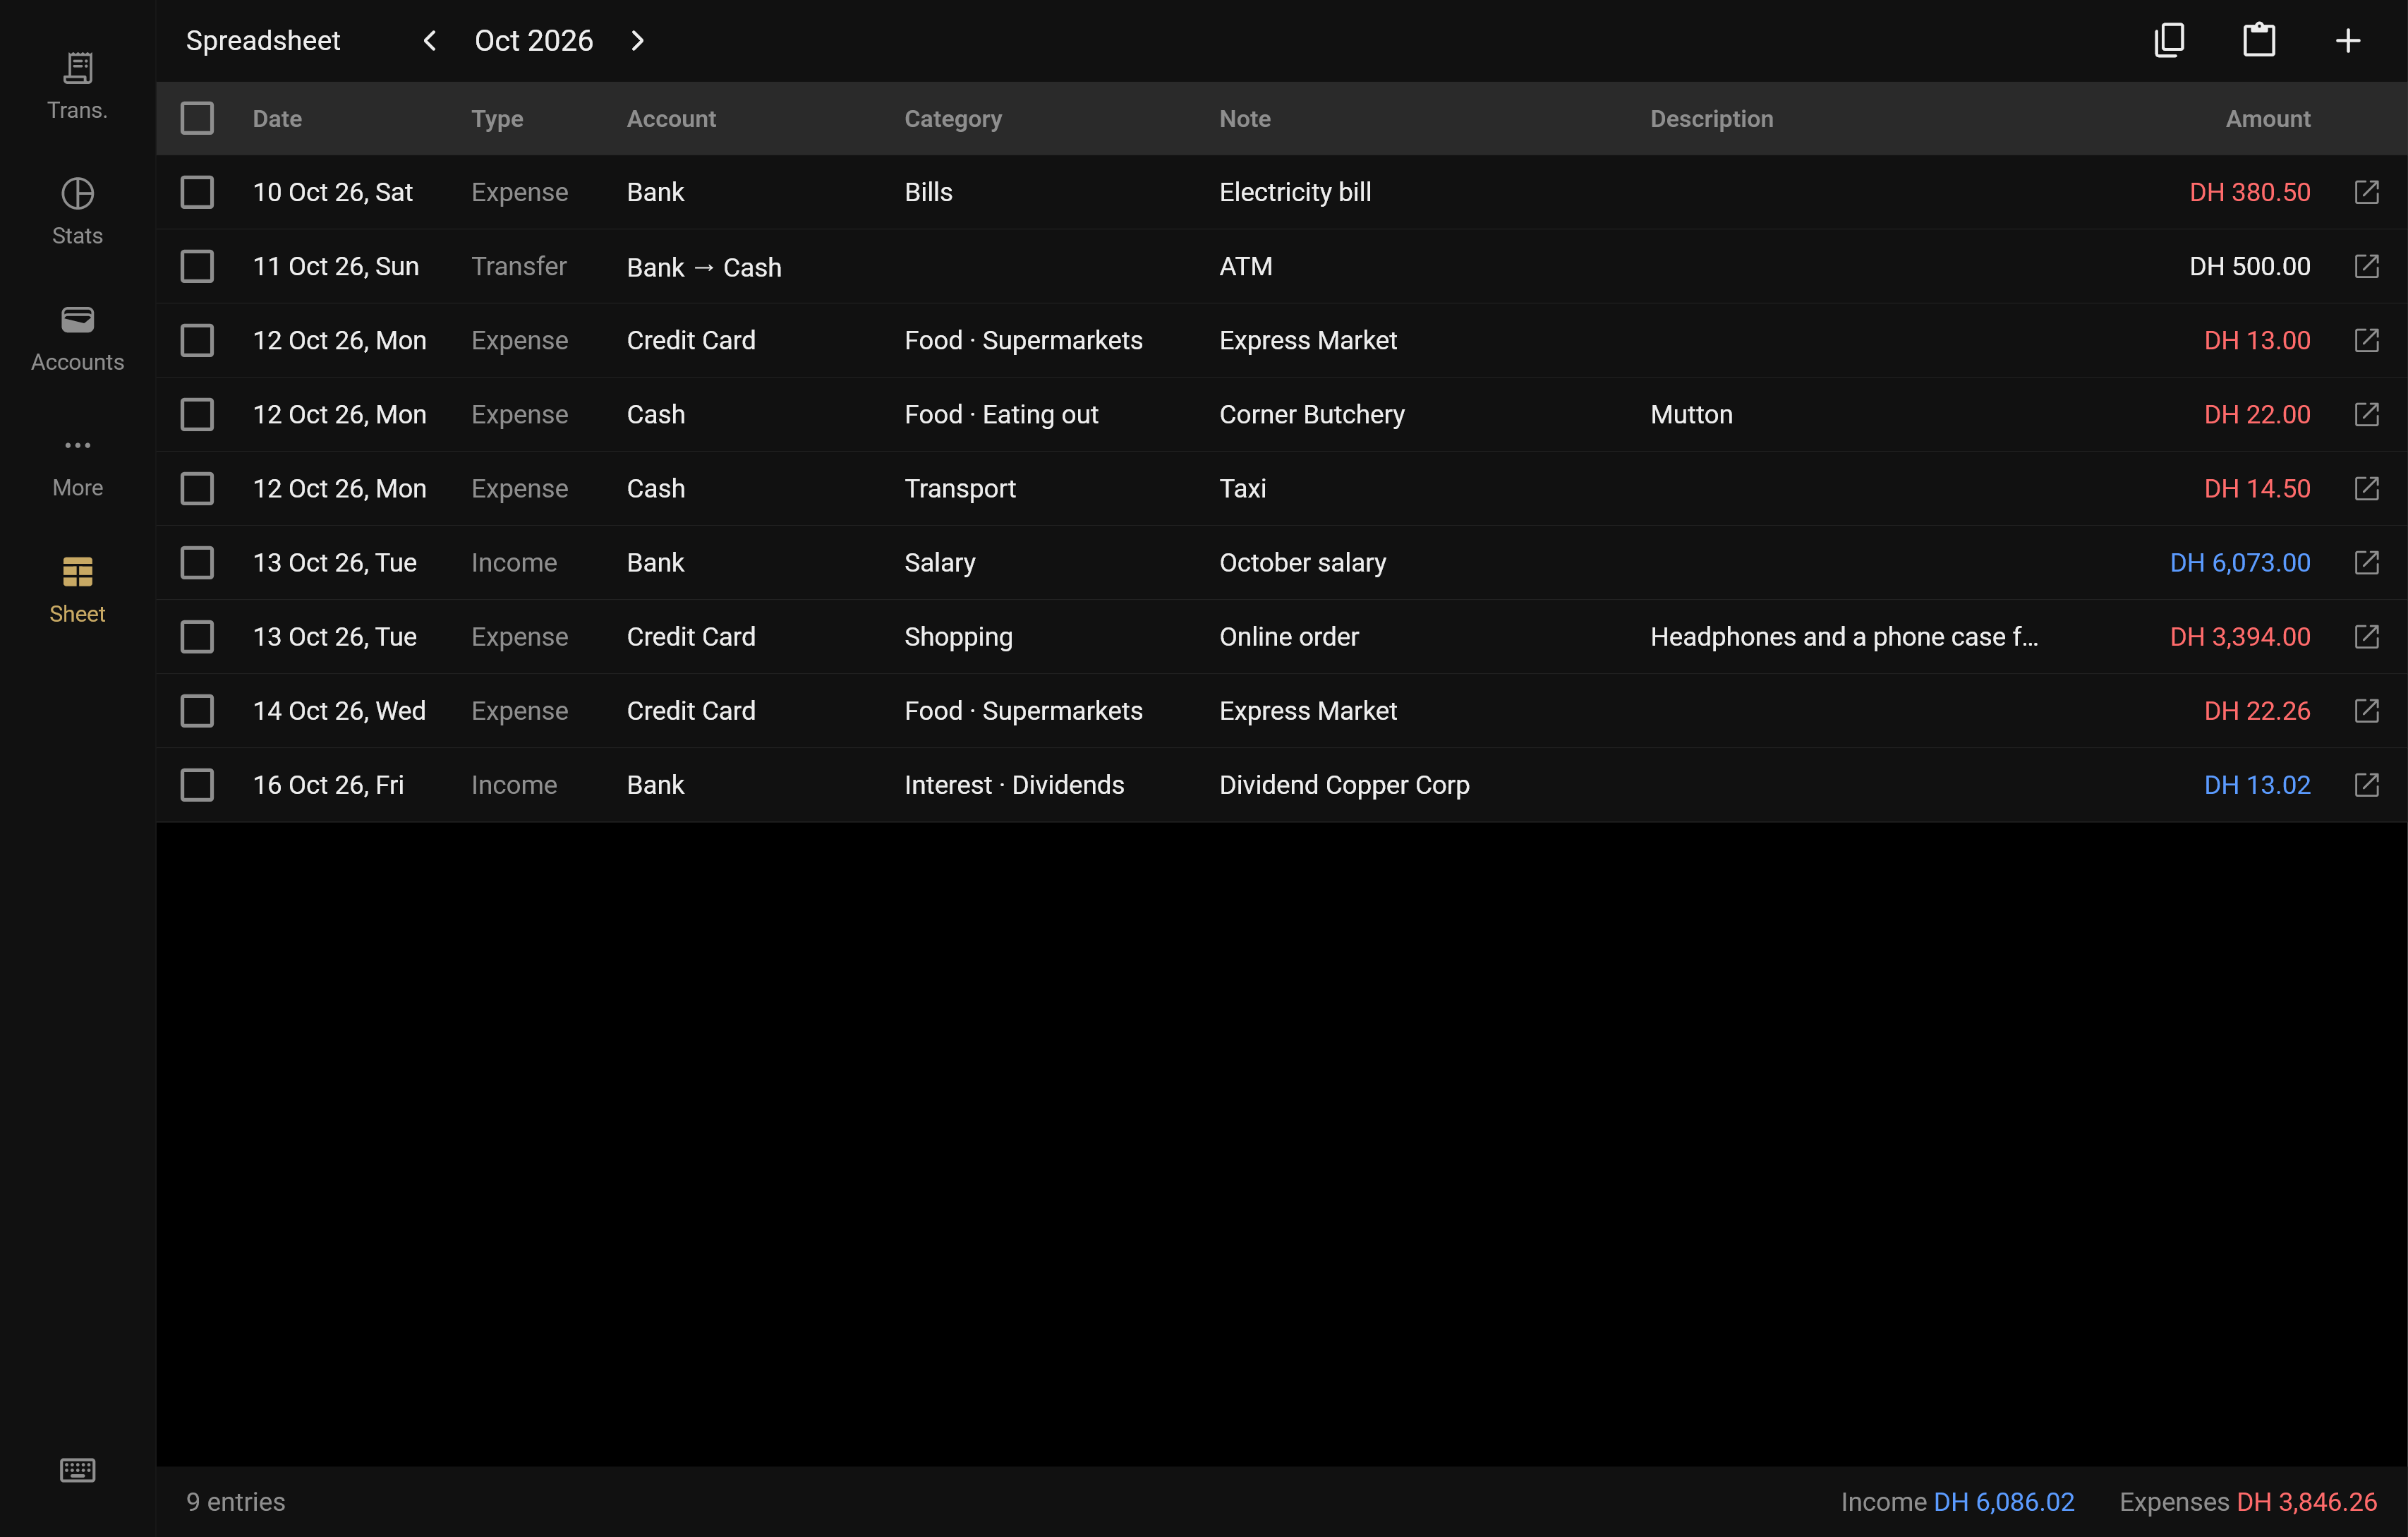
Task: Check the DH 13.00 Express Market checkbox
Action: [x=197, y=340]
